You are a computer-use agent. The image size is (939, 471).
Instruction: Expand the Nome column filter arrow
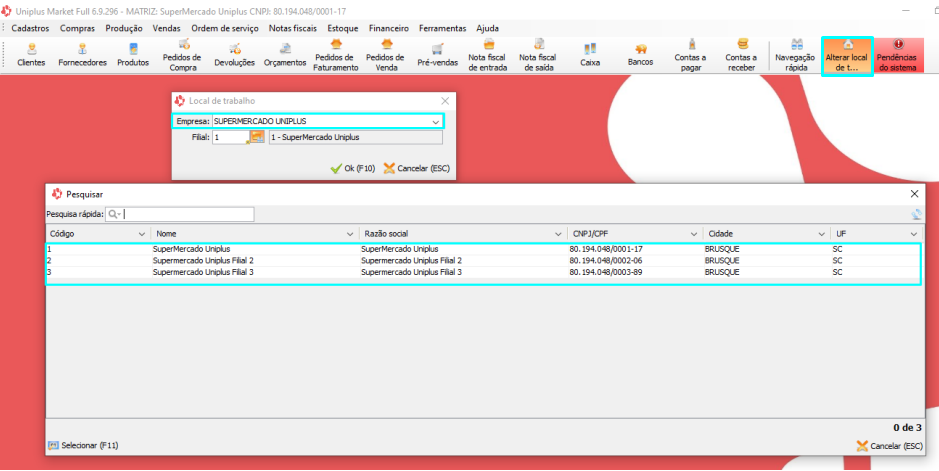[x=350, y=234]
